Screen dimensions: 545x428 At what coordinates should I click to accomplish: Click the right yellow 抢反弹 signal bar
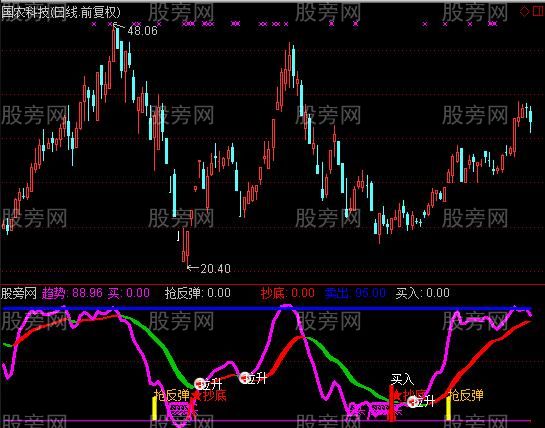point(448,408)
